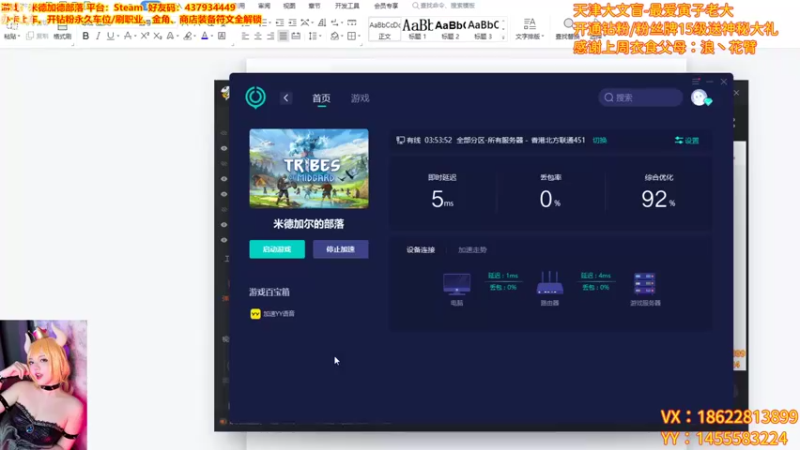Select the 设备连接 tab
The image size is (800, 450).
point(420,249)
